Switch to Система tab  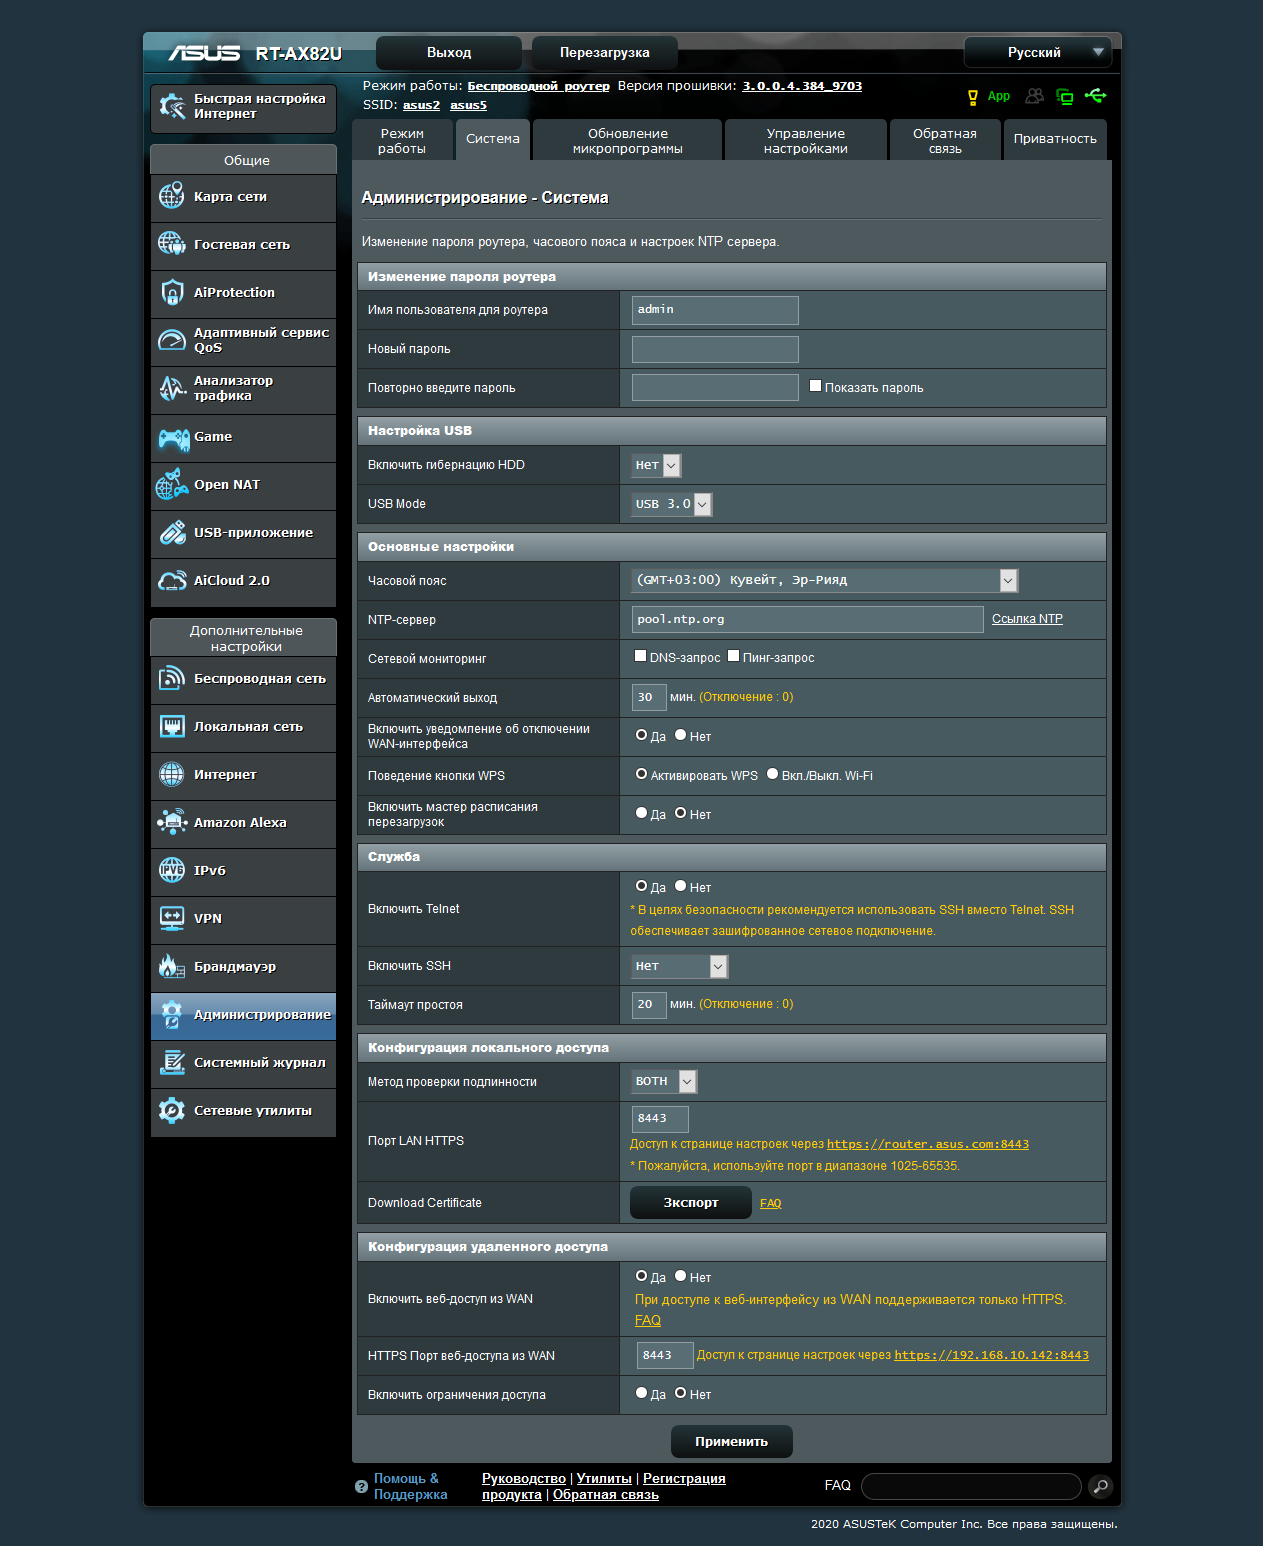[x=493, y=139]
